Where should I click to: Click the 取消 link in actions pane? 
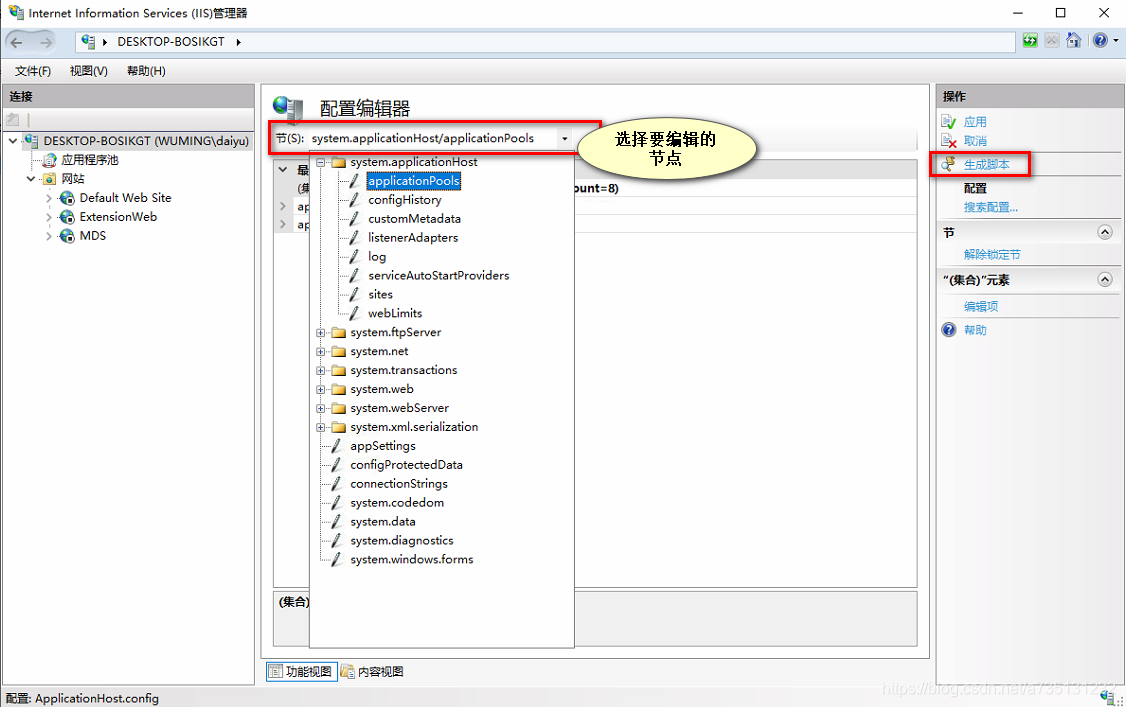(975, 141)
